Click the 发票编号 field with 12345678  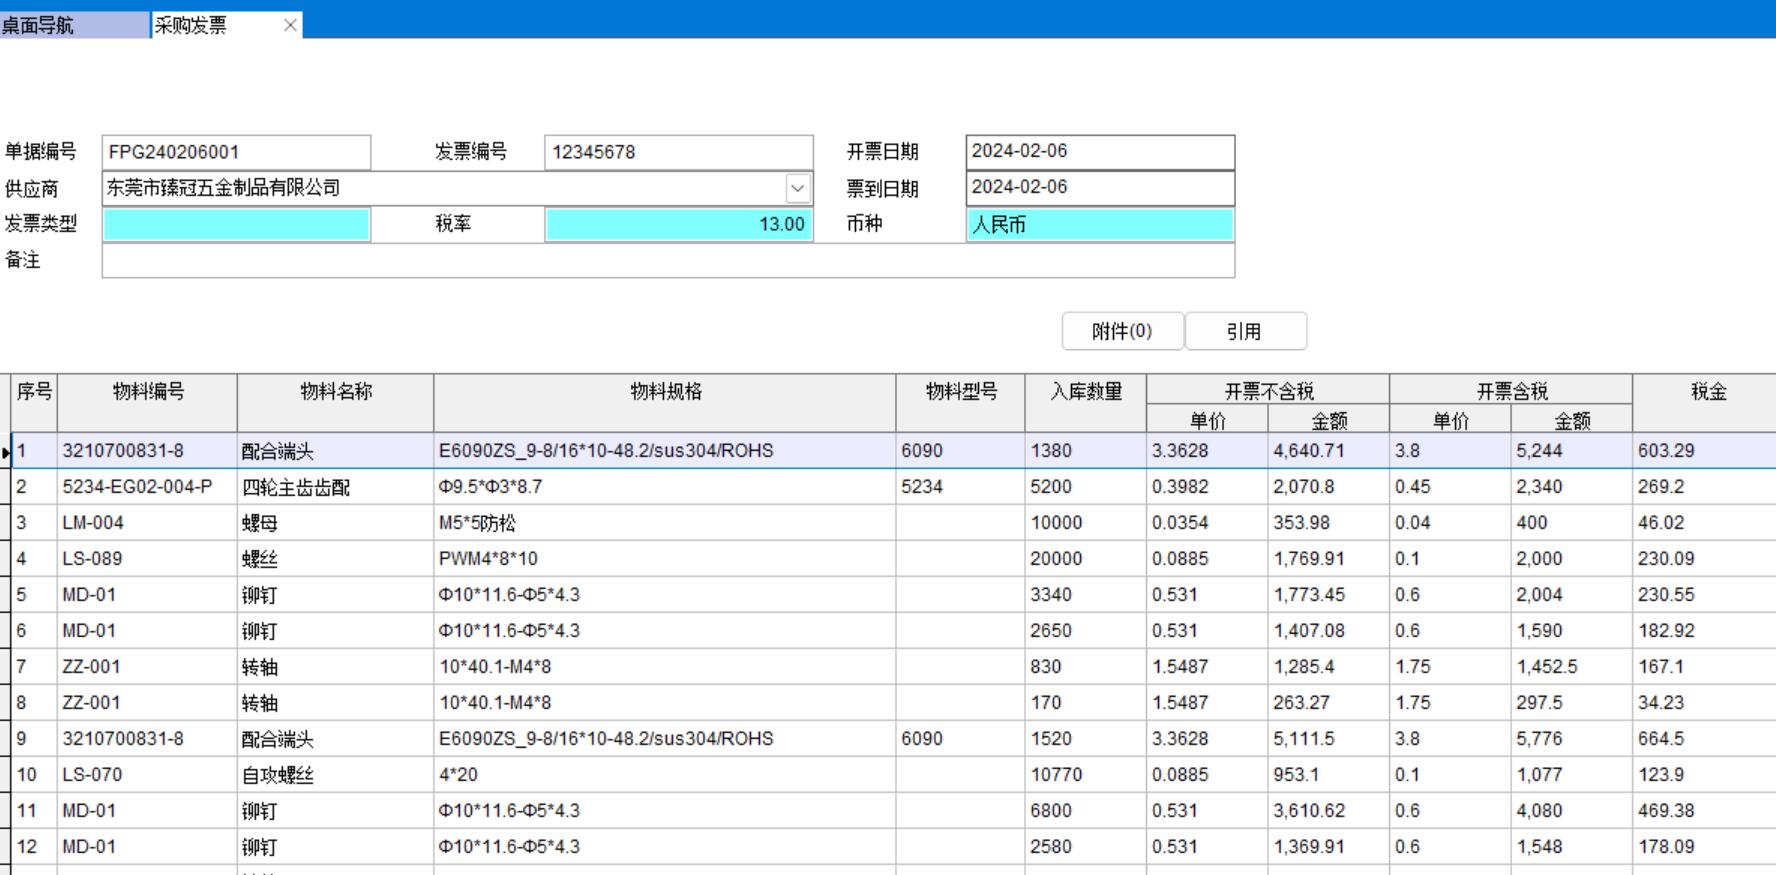coord(678,152)
